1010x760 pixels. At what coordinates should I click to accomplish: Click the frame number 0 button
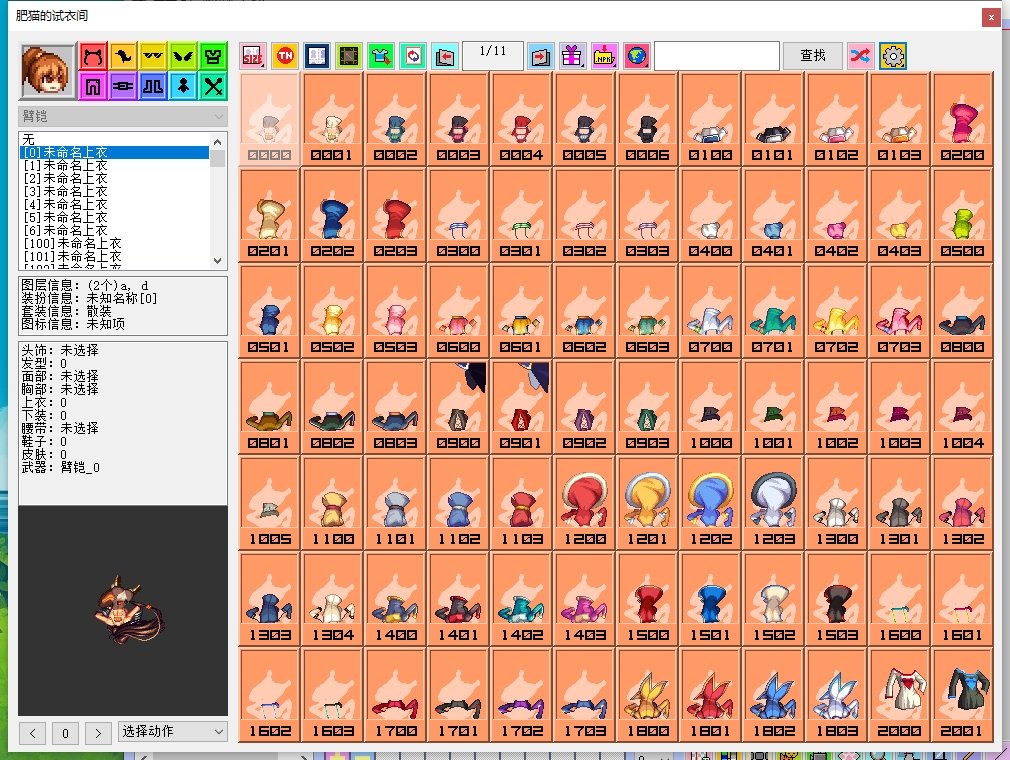coord(65,733)
